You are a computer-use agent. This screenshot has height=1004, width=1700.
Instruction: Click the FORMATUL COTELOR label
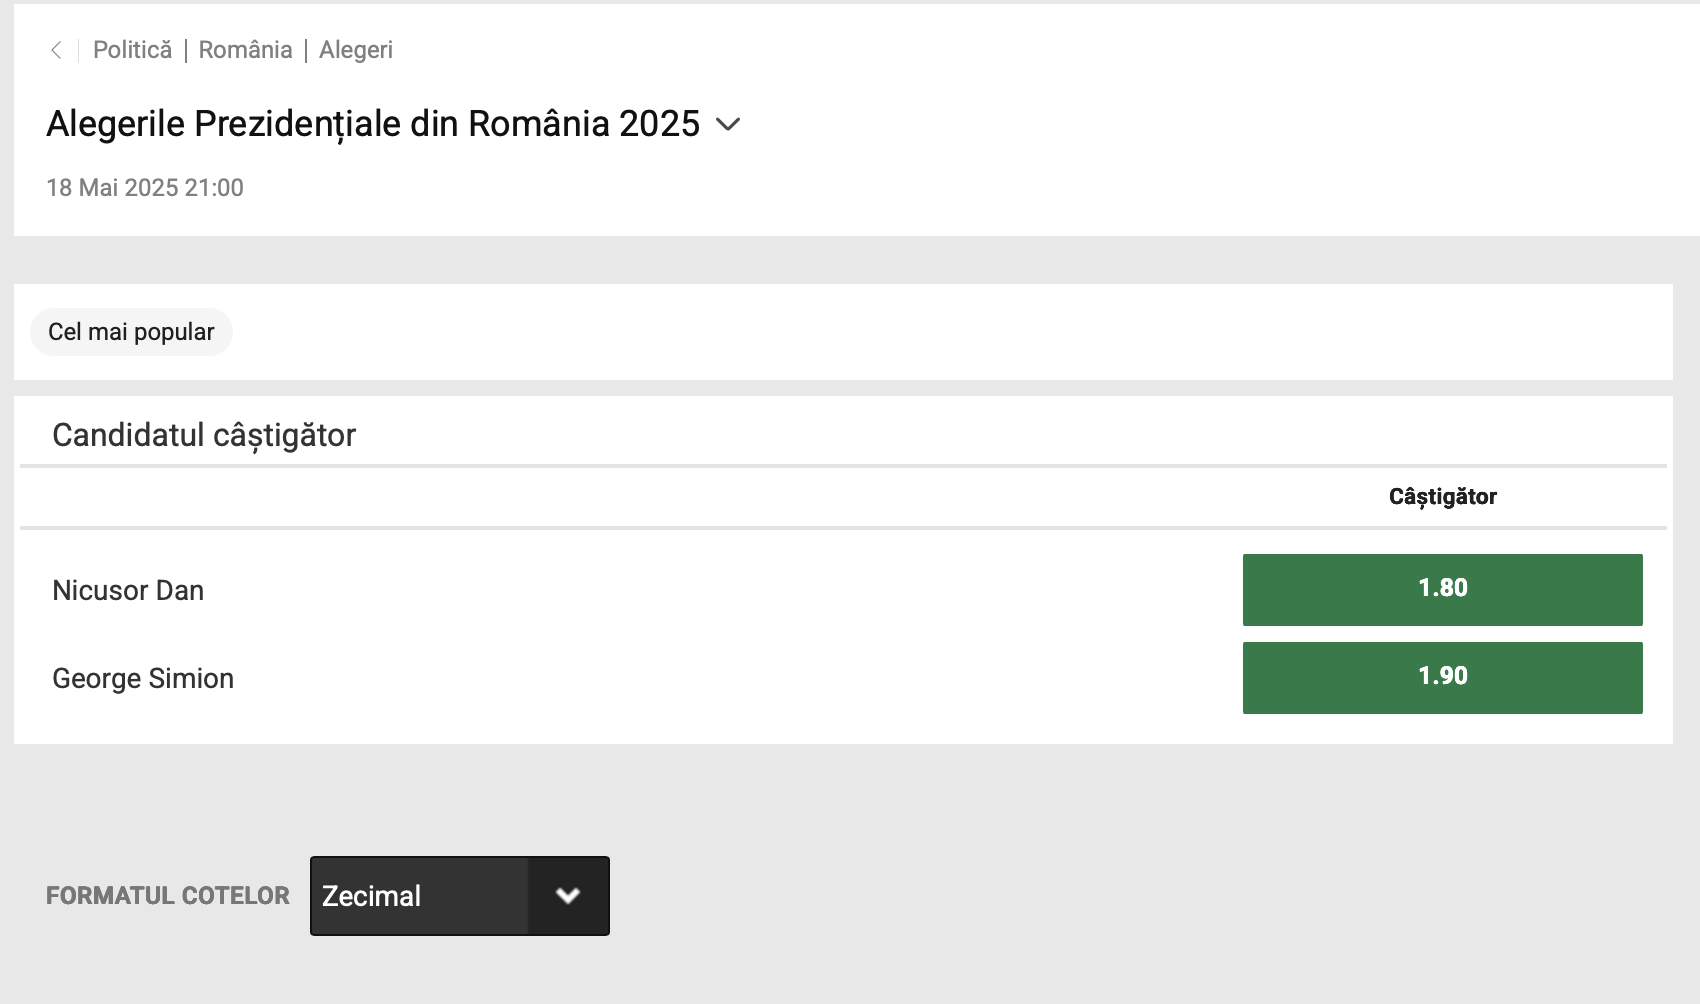click(x=168, y=896)
